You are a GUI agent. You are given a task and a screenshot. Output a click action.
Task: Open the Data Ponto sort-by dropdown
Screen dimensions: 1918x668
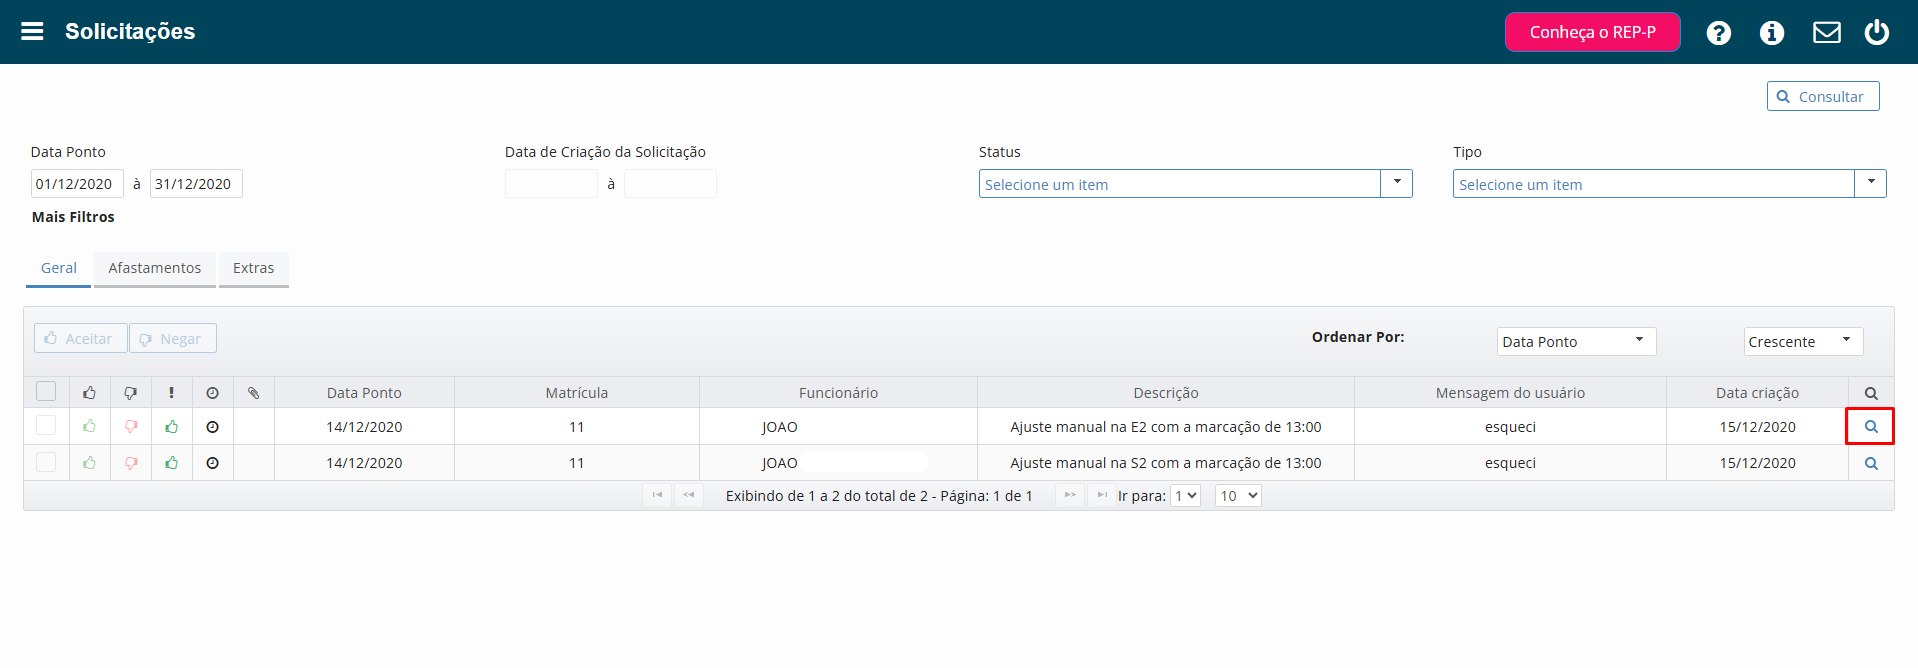pos(1576,341)
